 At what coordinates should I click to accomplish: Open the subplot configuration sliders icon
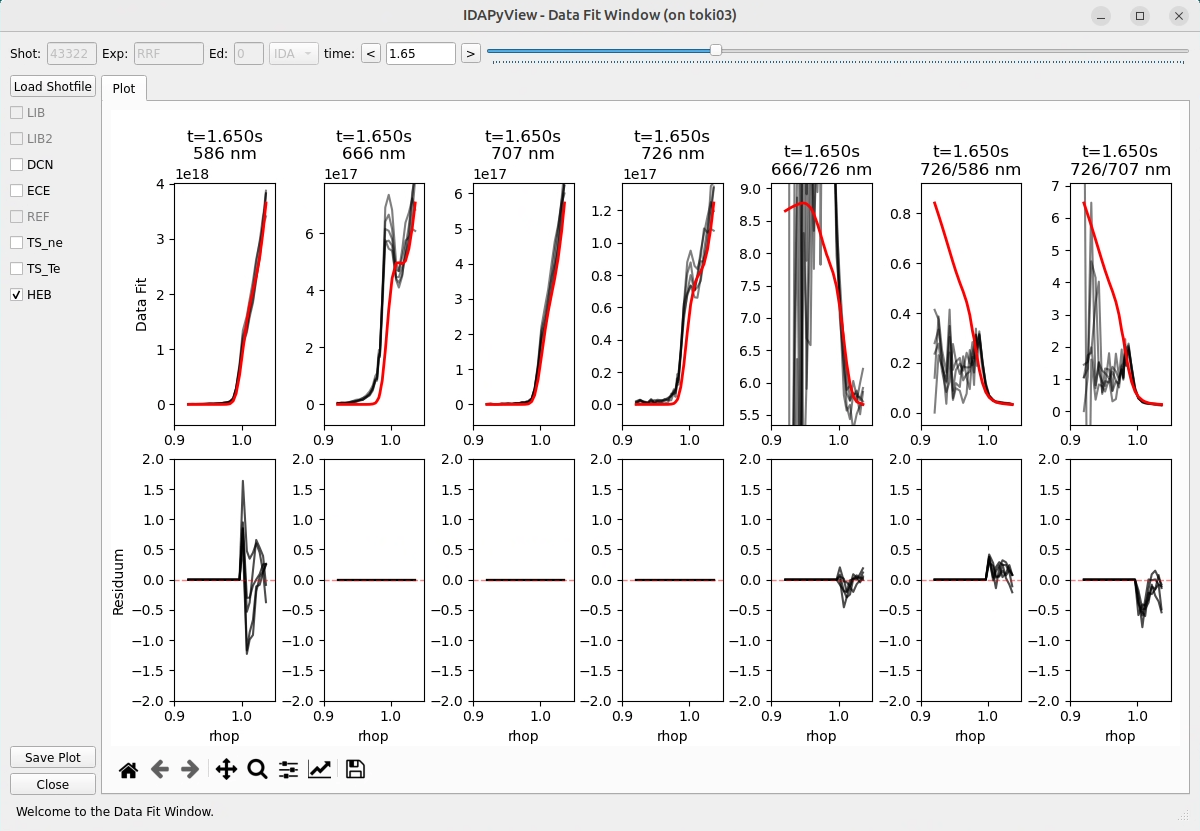click(x=288, y=769)
